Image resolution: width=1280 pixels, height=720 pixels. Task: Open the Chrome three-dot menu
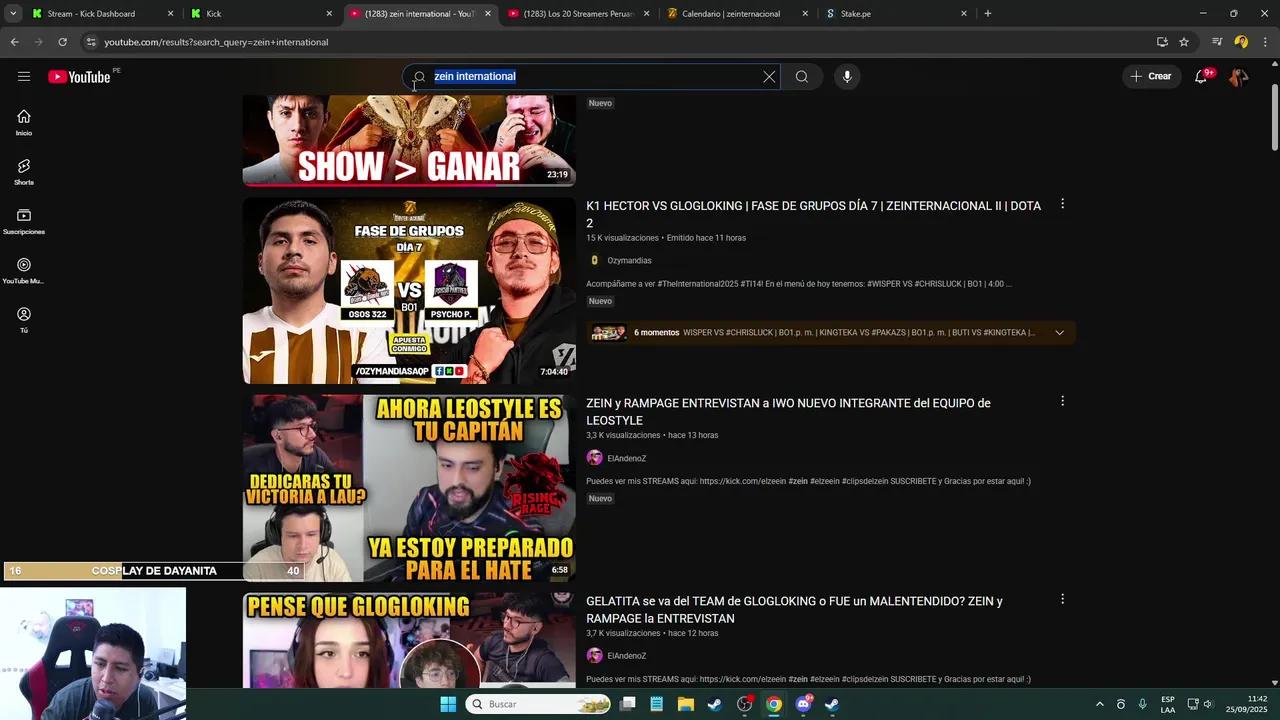(1266, 42)
